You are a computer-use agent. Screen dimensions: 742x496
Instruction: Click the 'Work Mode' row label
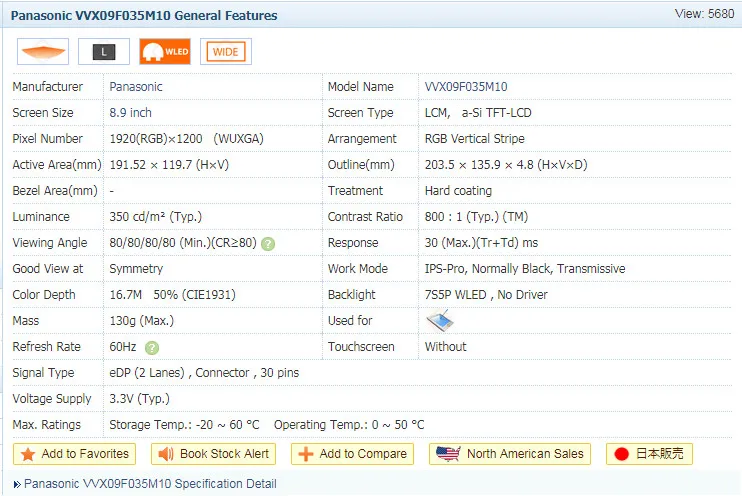(358, 269)
